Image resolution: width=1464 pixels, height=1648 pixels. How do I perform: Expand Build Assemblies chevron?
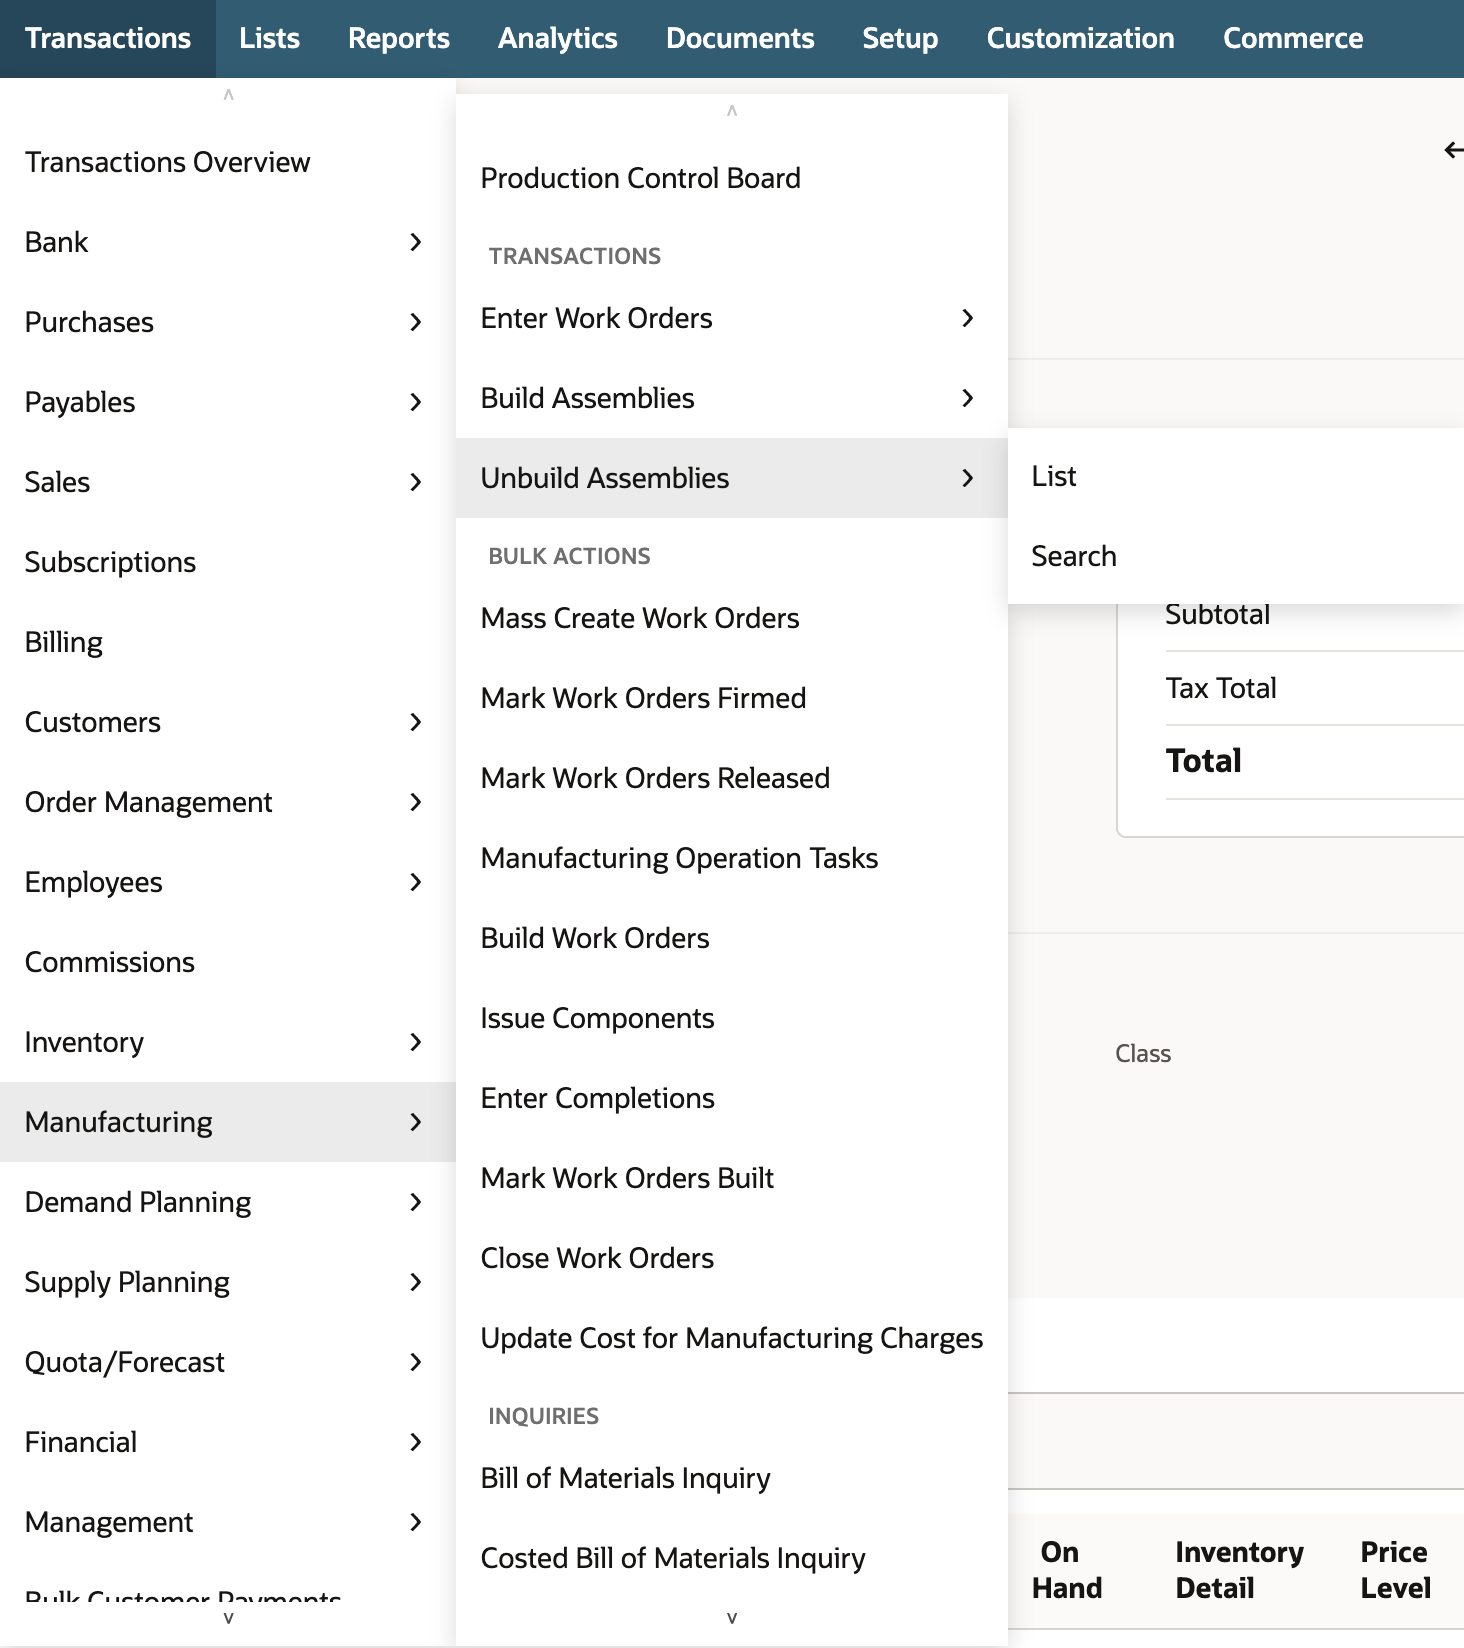click(x=967, y=398)
